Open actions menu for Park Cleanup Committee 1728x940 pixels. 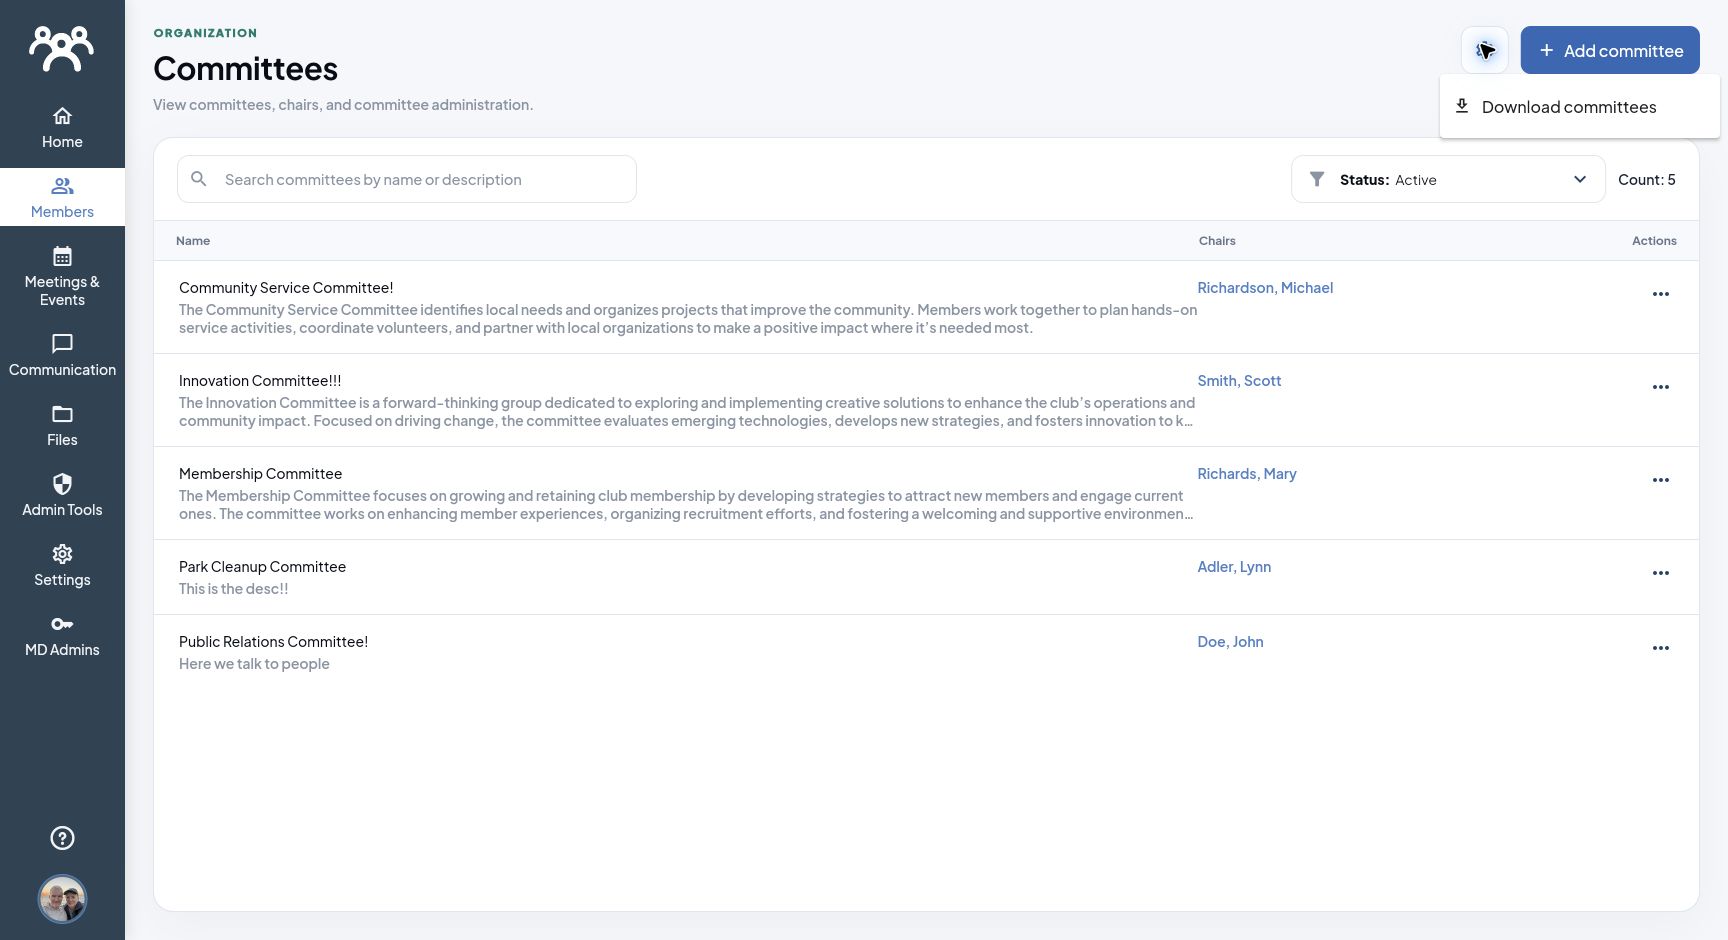(x=1661, y=573)
